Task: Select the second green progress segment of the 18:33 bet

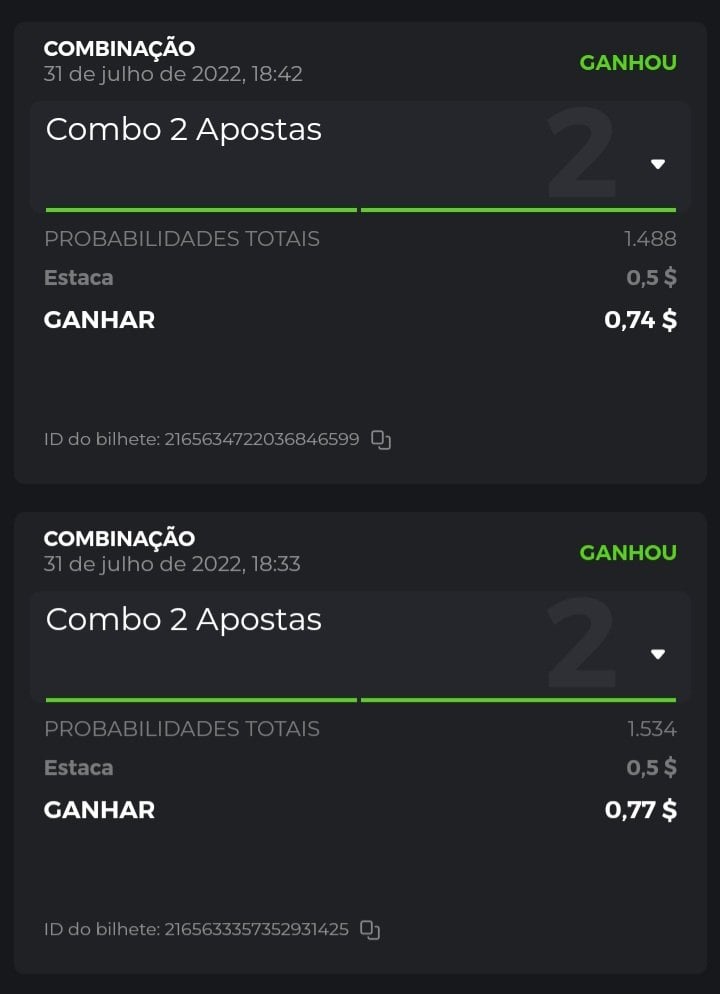Action: pyautogui.click(x=518, y=700)
